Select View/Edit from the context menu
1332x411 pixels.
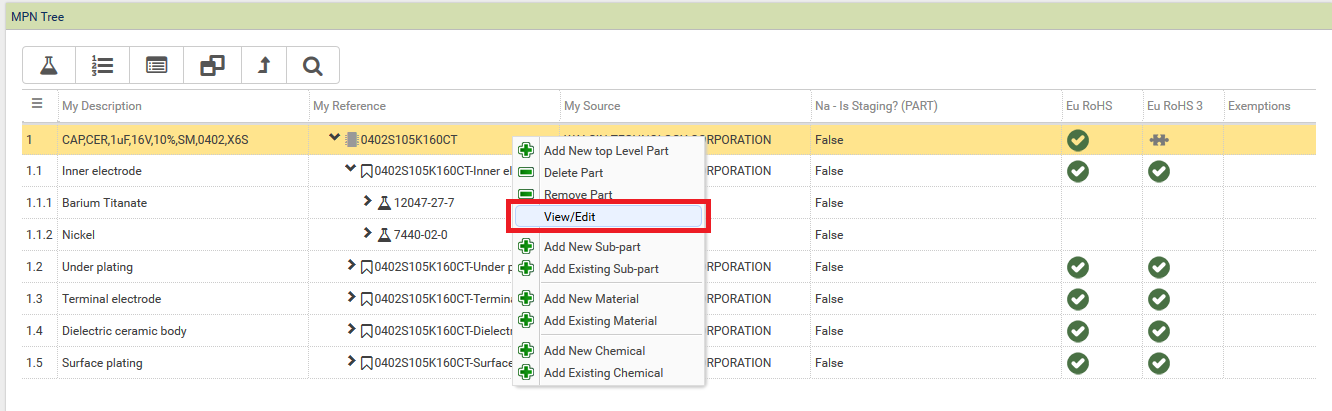(x=570, y=217)
